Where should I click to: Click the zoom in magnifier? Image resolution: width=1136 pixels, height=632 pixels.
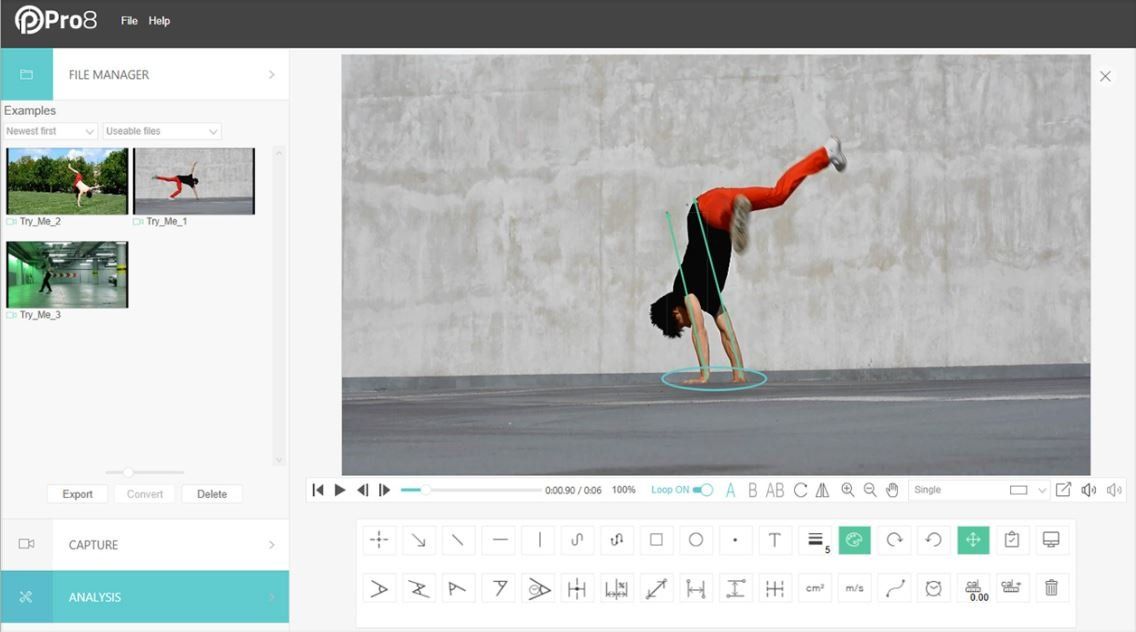tap(848, 490)
